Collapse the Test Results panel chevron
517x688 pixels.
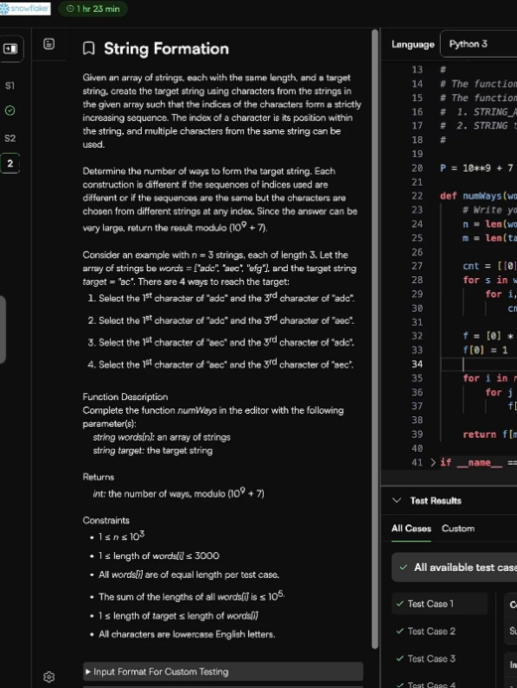[x=397, y=500]
